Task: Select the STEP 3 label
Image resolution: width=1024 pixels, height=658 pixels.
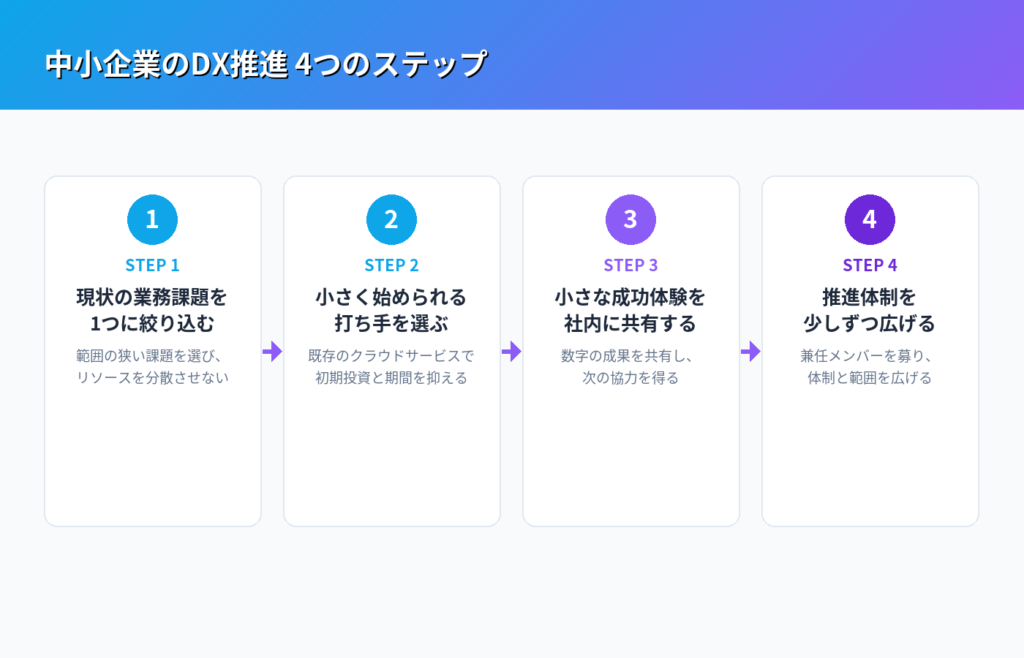Action: point(630,265)
